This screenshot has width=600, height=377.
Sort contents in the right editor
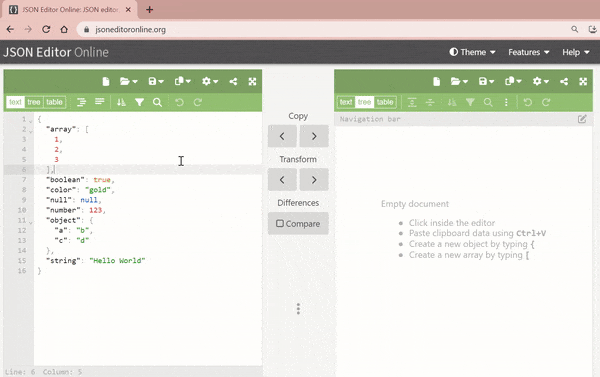(452, 102)
